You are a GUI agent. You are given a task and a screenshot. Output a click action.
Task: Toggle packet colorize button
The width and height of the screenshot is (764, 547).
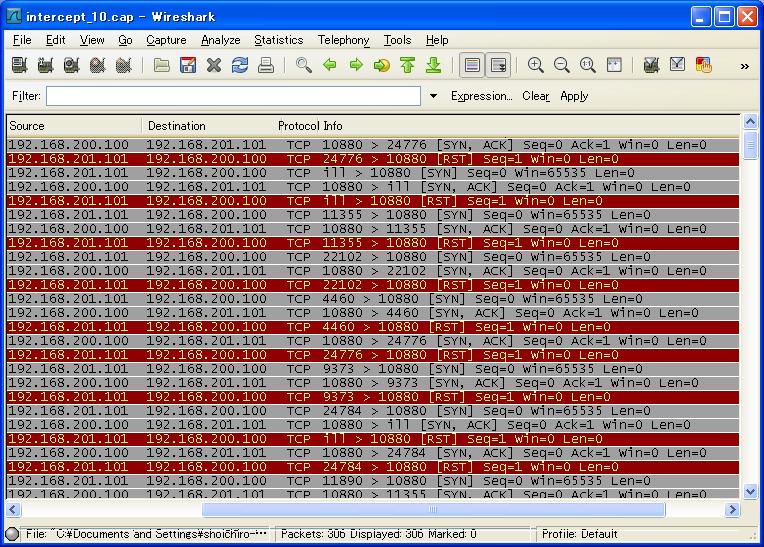[472, 65]
